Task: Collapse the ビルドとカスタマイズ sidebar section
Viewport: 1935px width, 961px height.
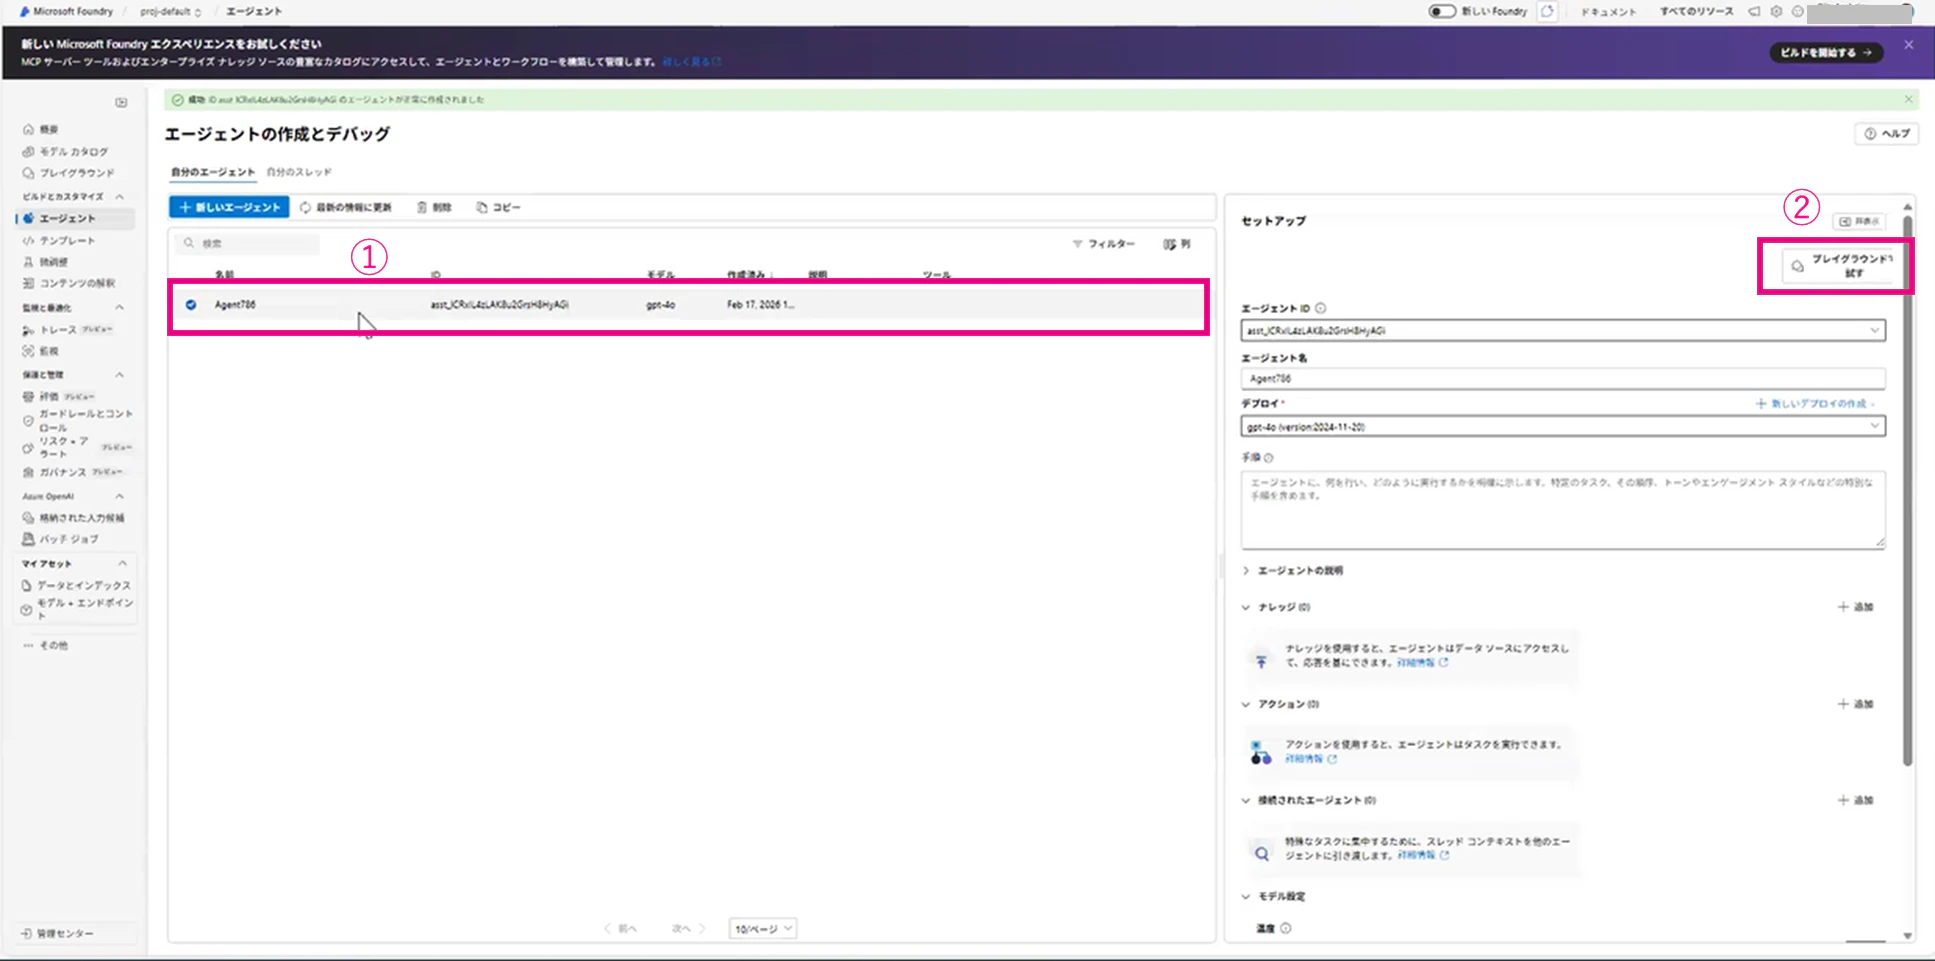Action: click(120, 197)
